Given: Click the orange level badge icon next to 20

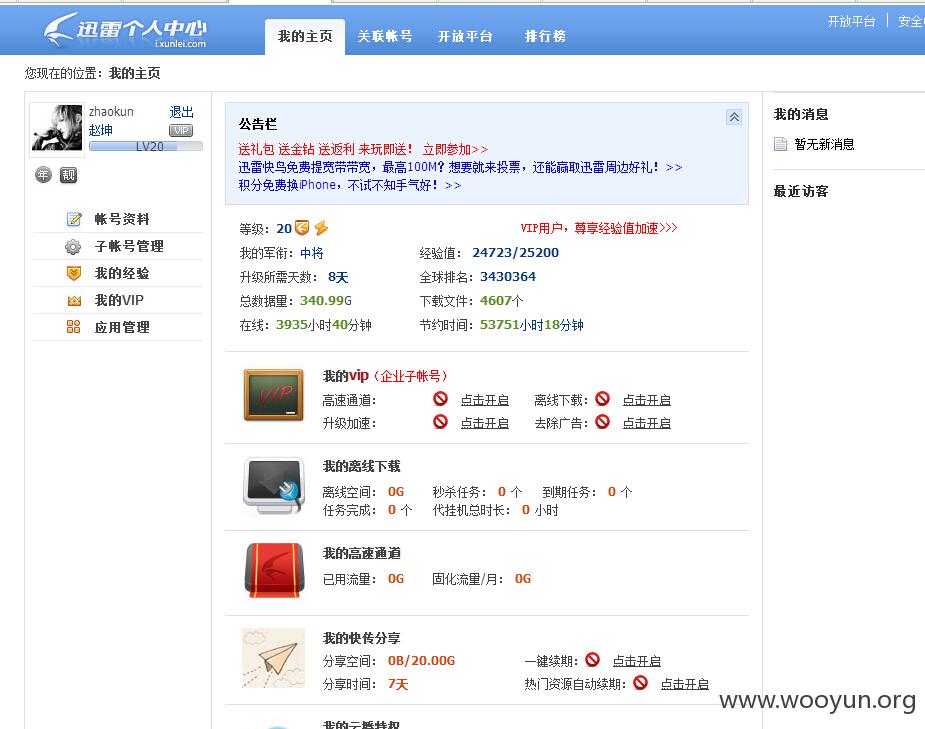Looking at the screenshot, I should tap(302, 228).
